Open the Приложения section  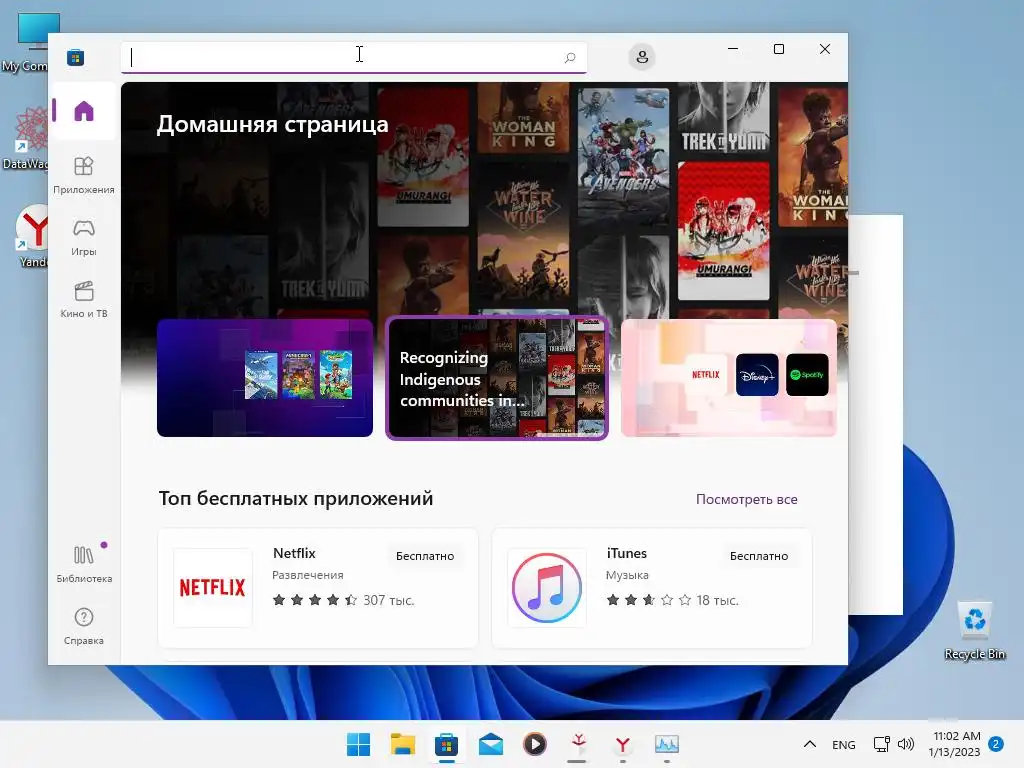point(84,175)
